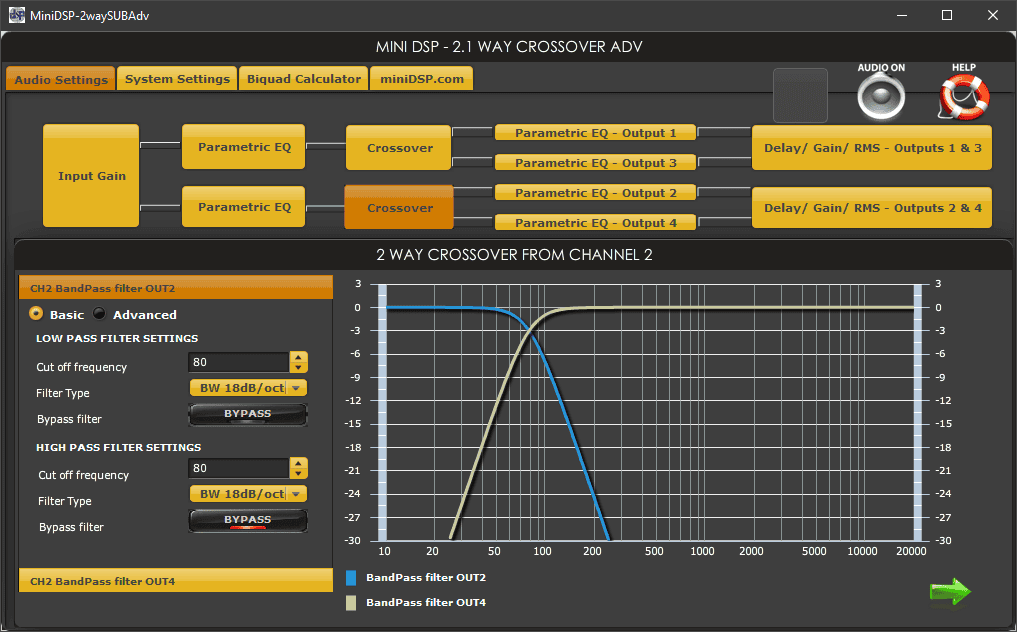Switch to Audio Settings tab
The image size is (1017, 632).
point(61,79)
